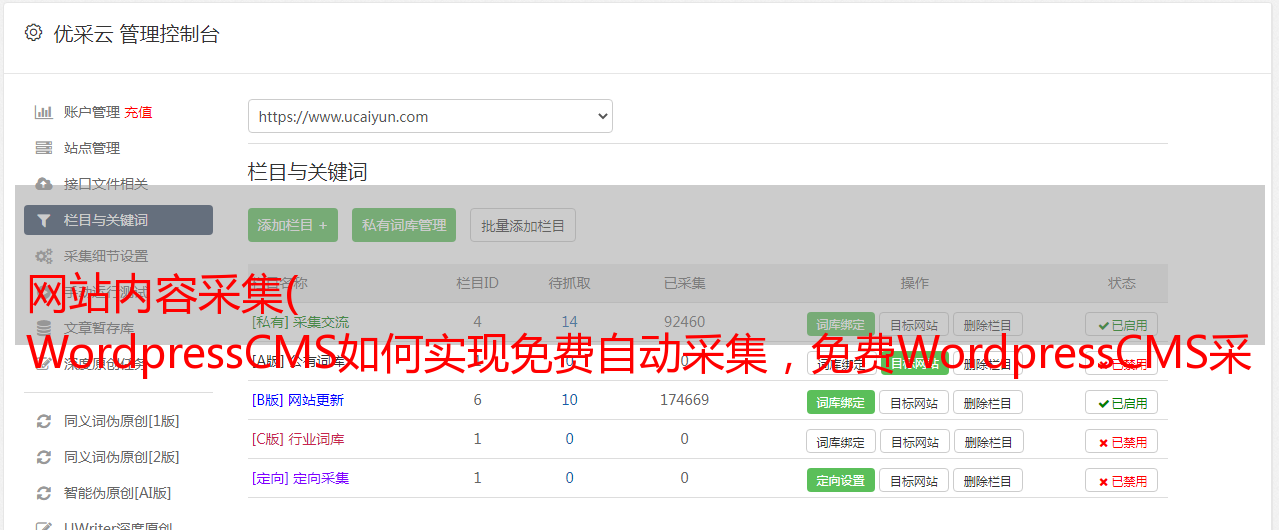Open UWriter深度原创 in the sidebar

[x=118, y=527]
